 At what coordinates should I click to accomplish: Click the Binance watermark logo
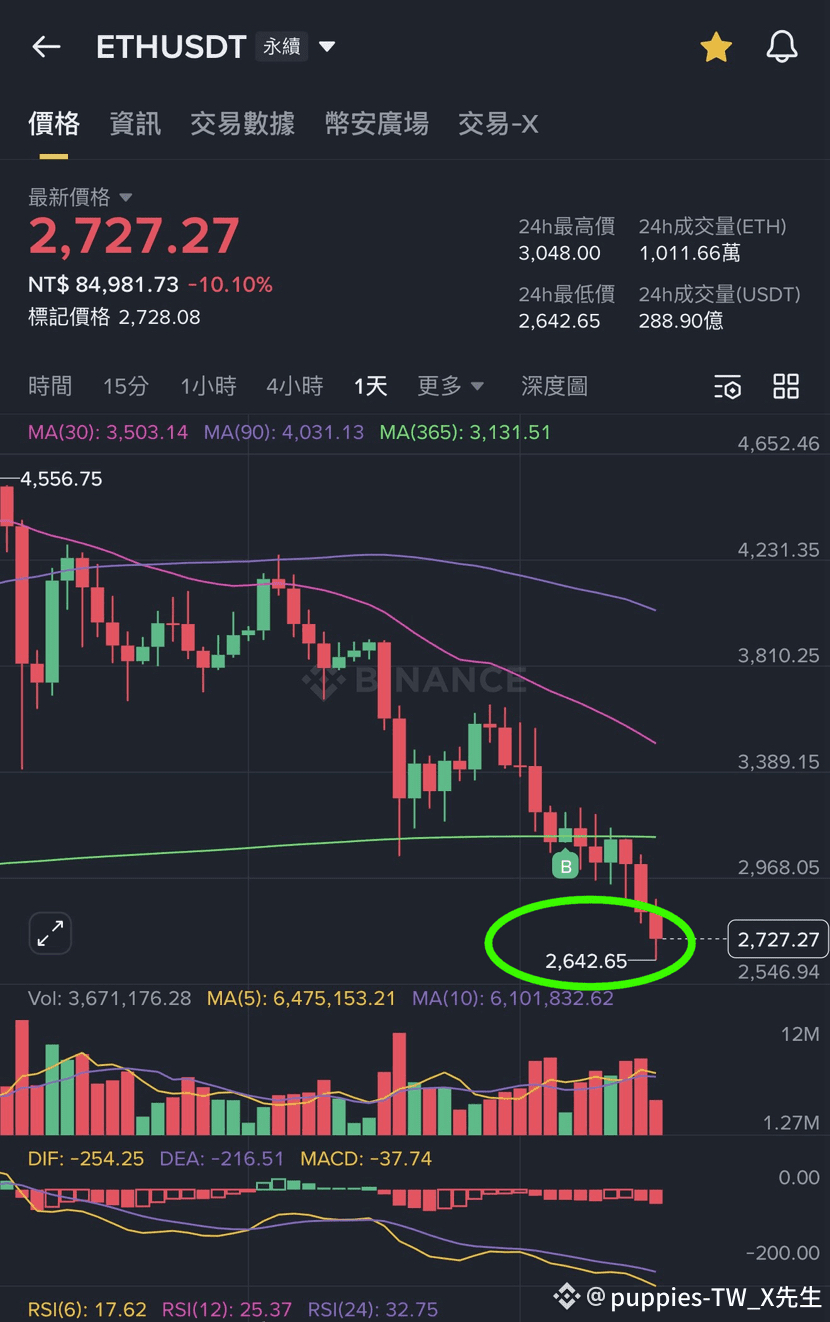pos(414,681)
